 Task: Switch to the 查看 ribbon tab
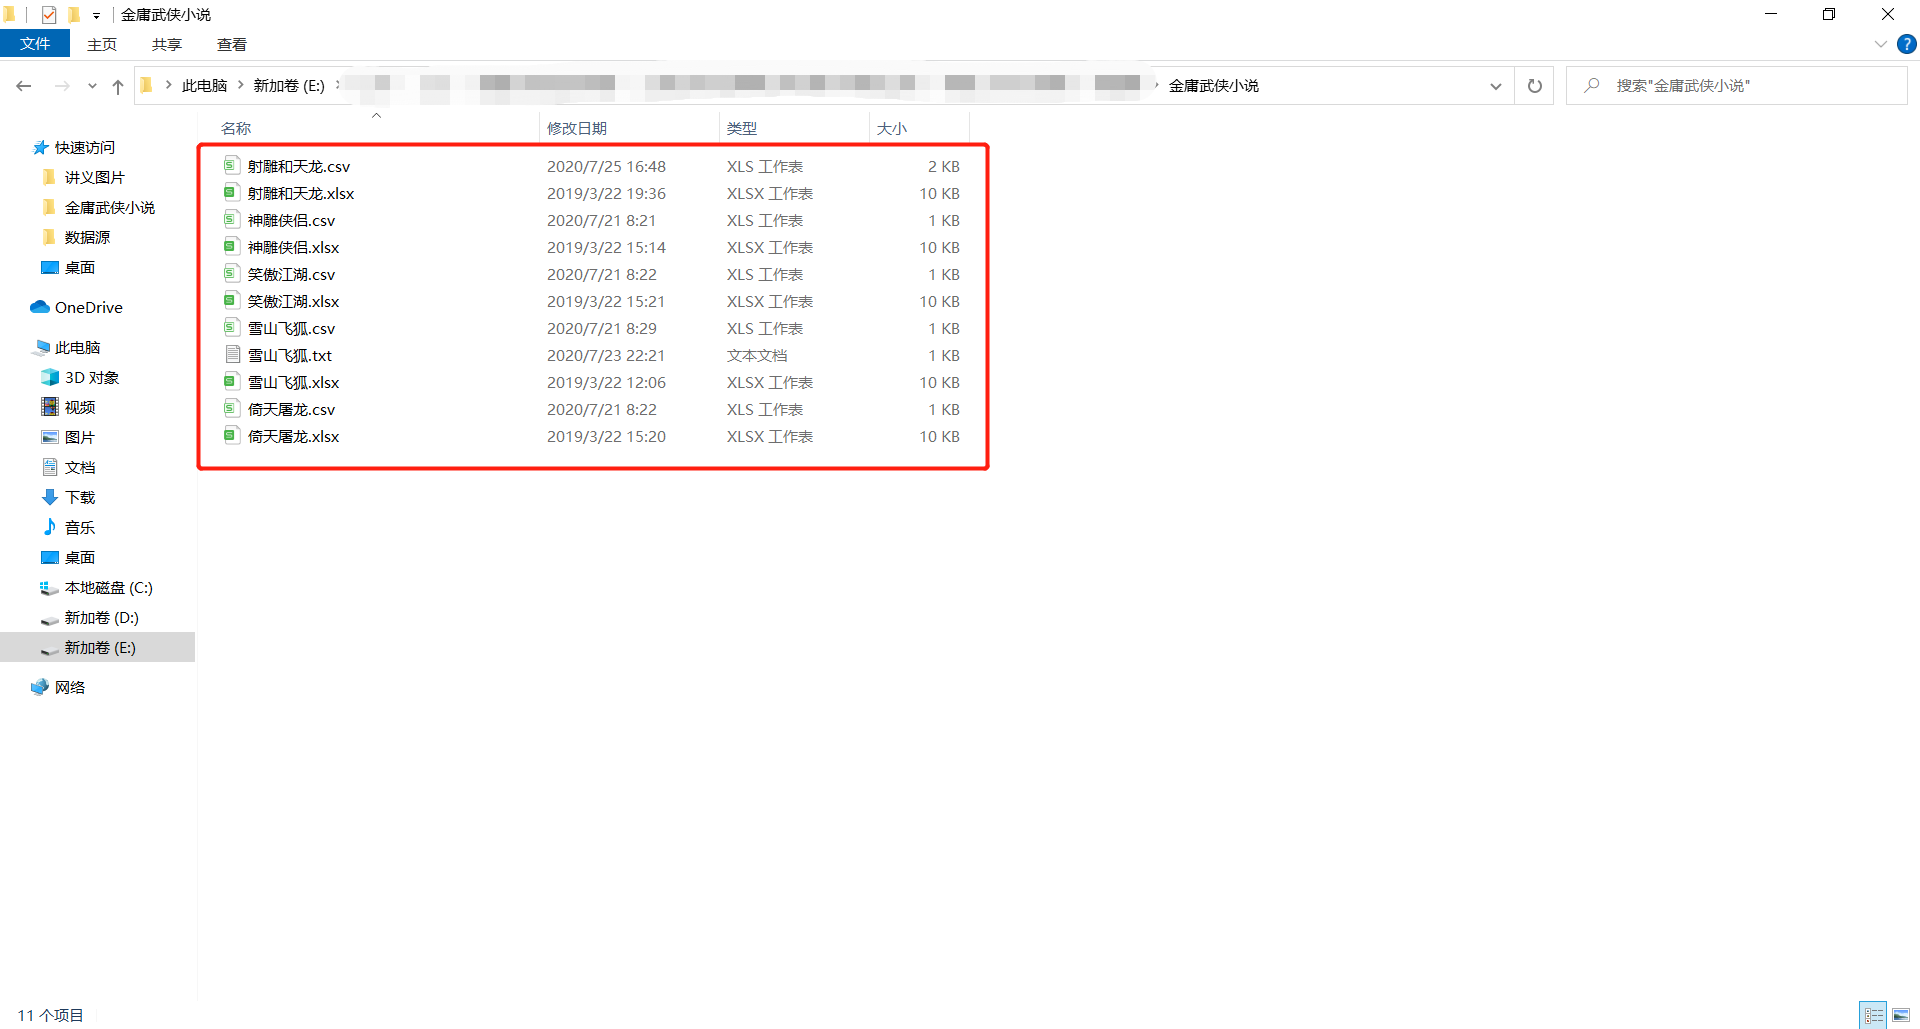point(232,44)
